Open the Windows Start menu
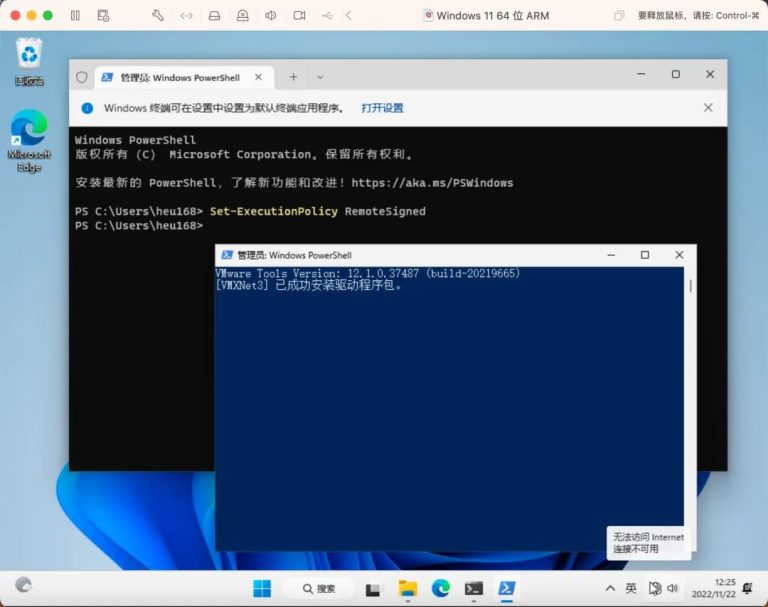This screenshot has height=607, width=768. tap(262, 588)
